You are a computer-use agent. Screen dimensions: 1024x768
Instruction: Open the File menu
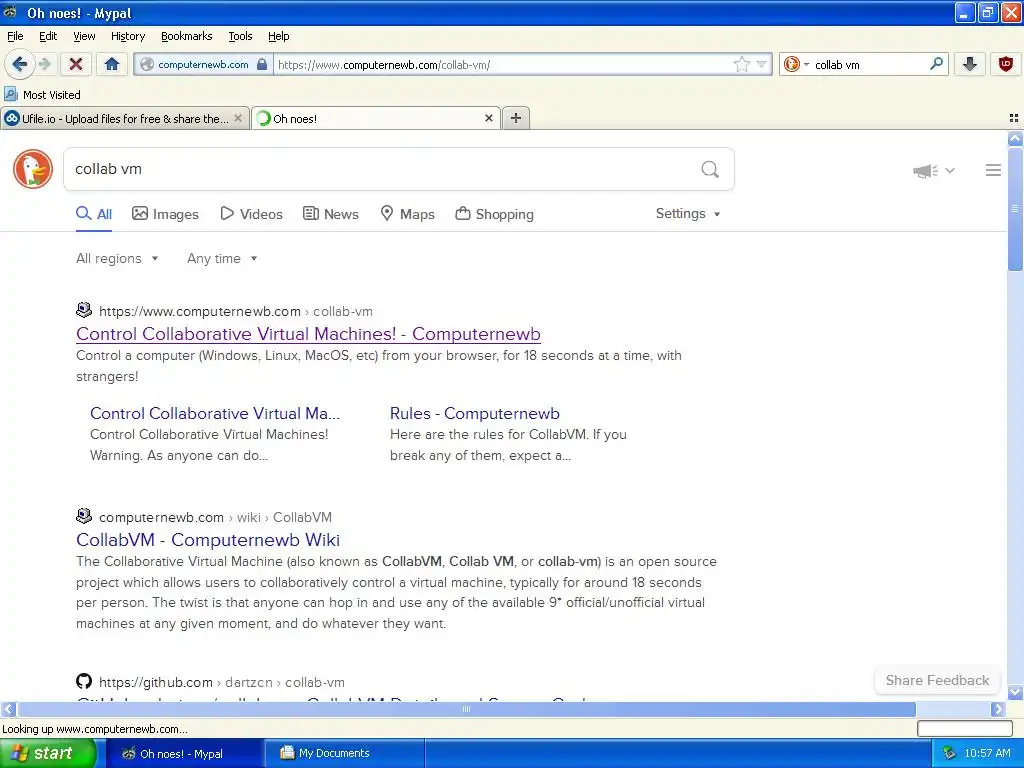coord(15,36)
